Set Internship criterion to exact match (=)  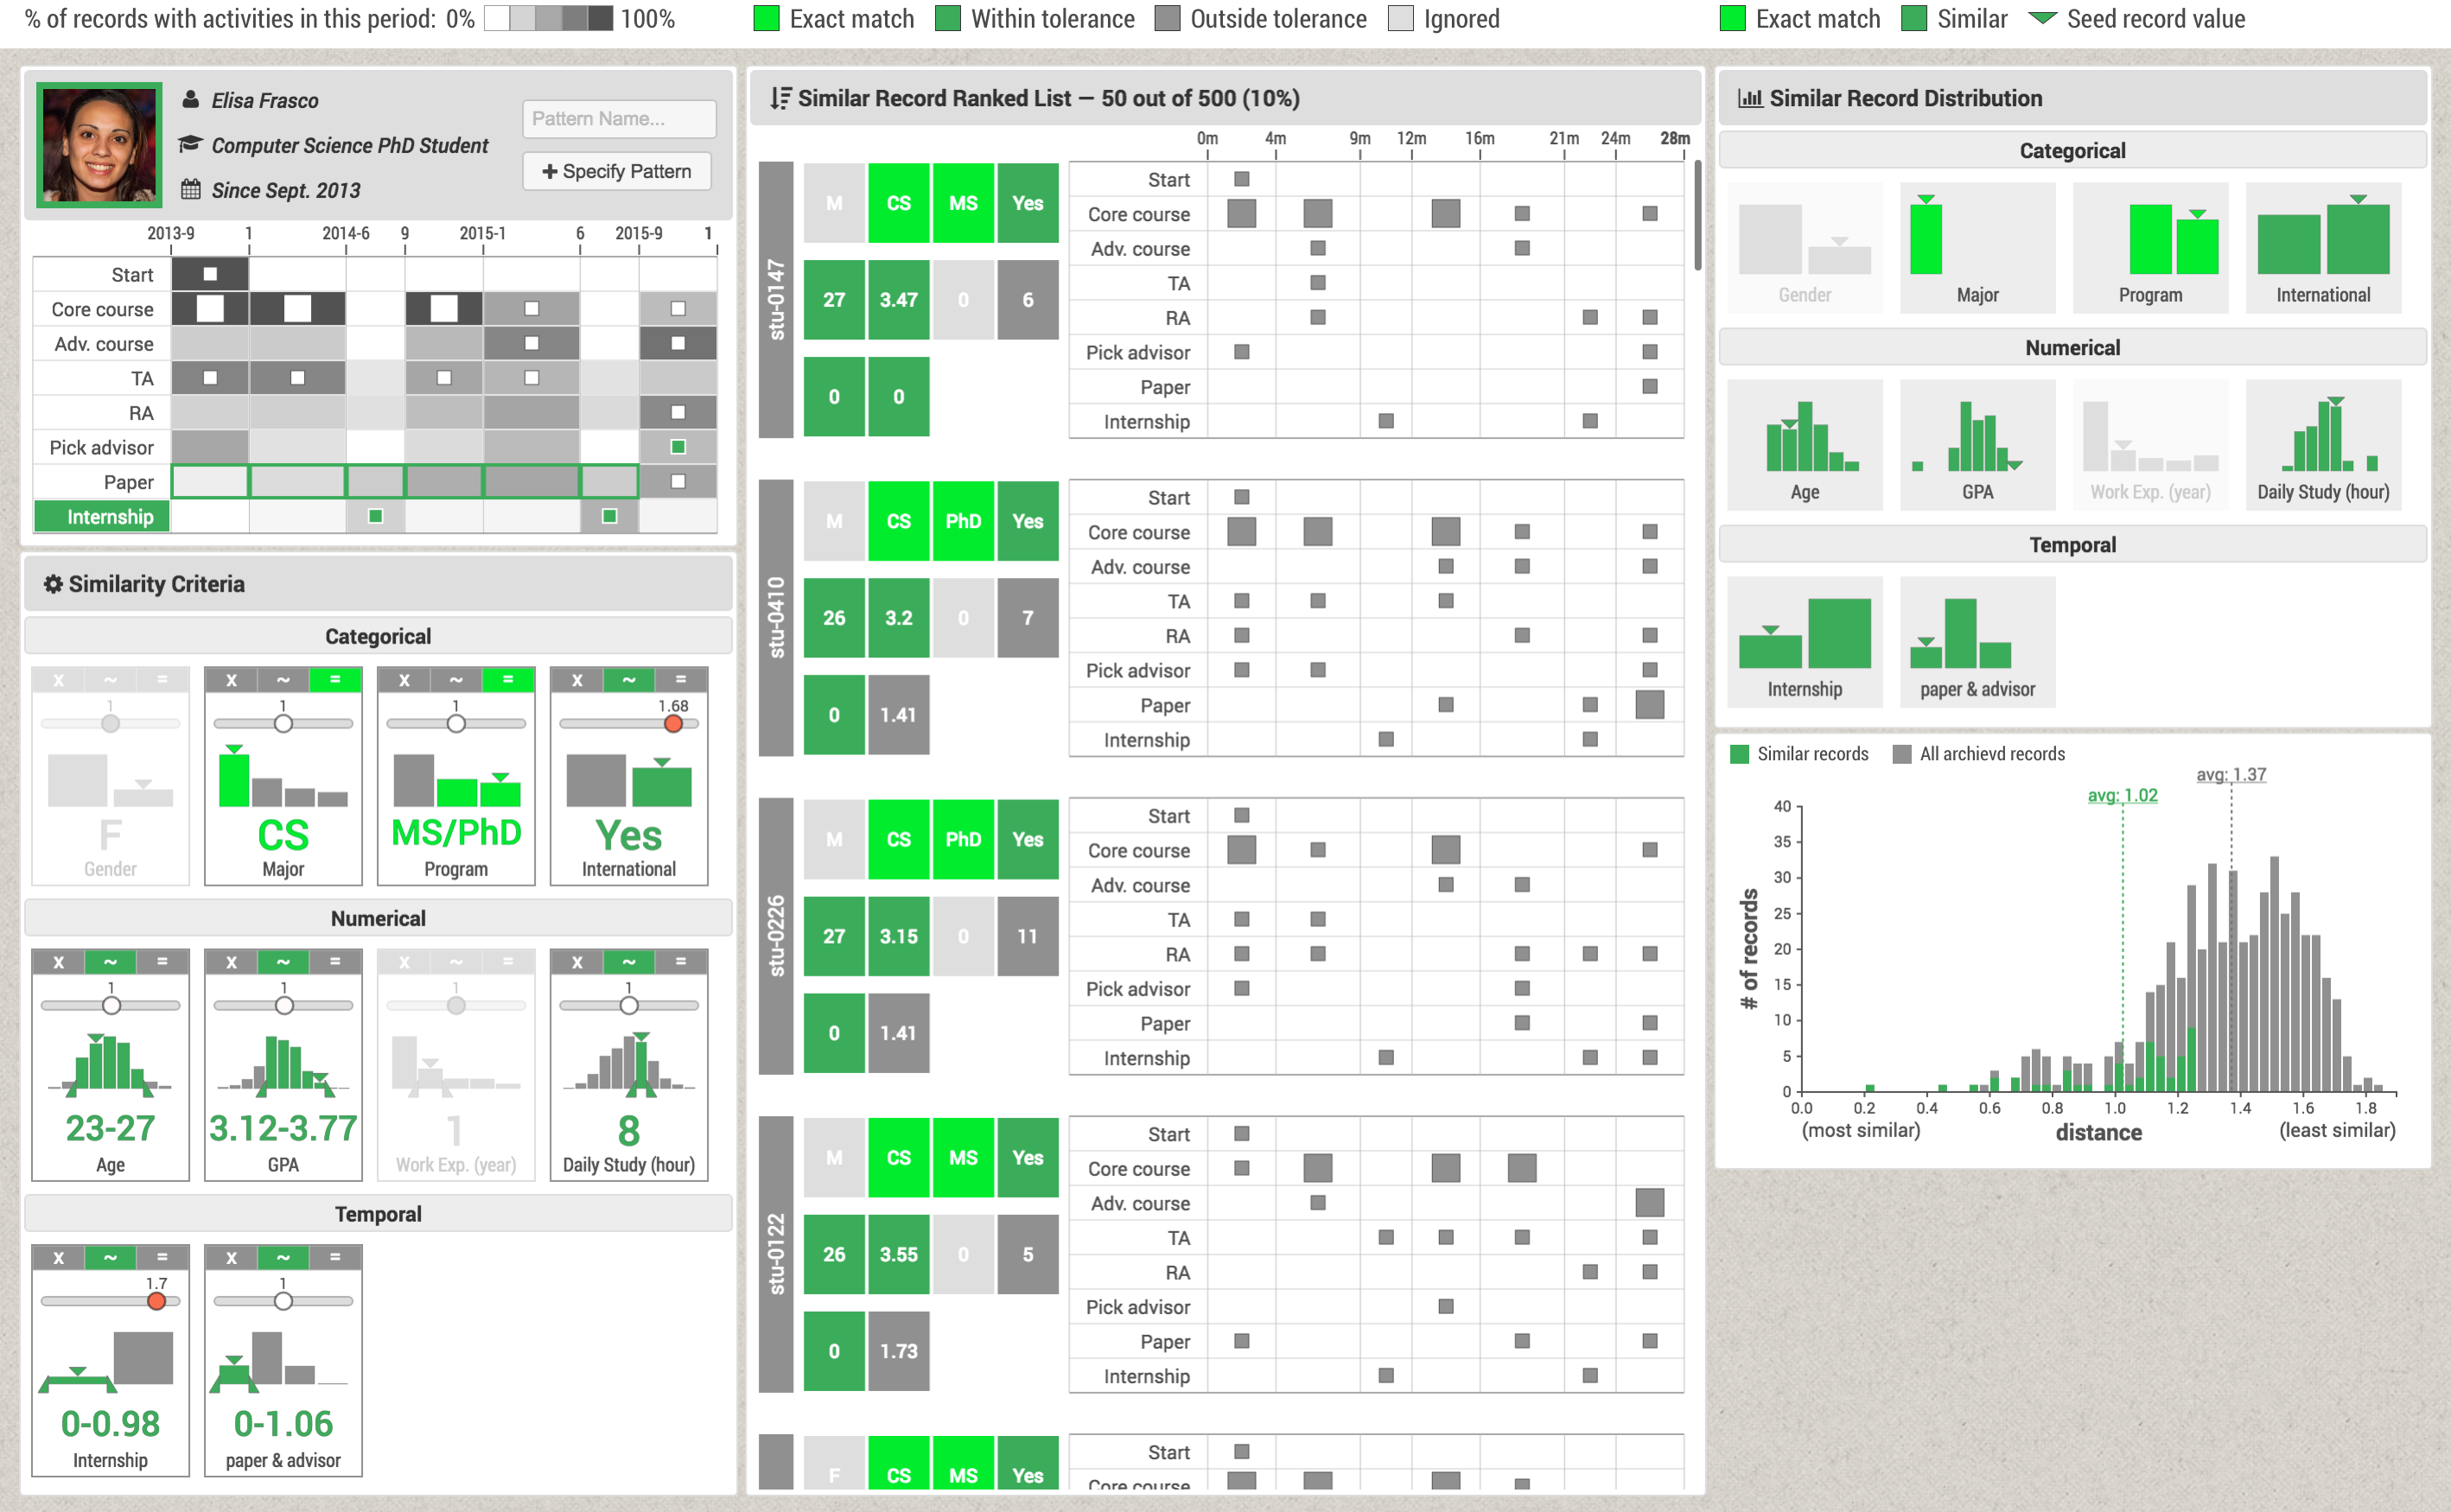[162, 1257]
